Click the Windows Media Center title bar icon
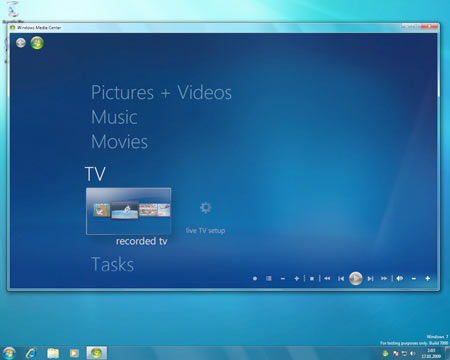The image size is (450, 360). point(13,28)
